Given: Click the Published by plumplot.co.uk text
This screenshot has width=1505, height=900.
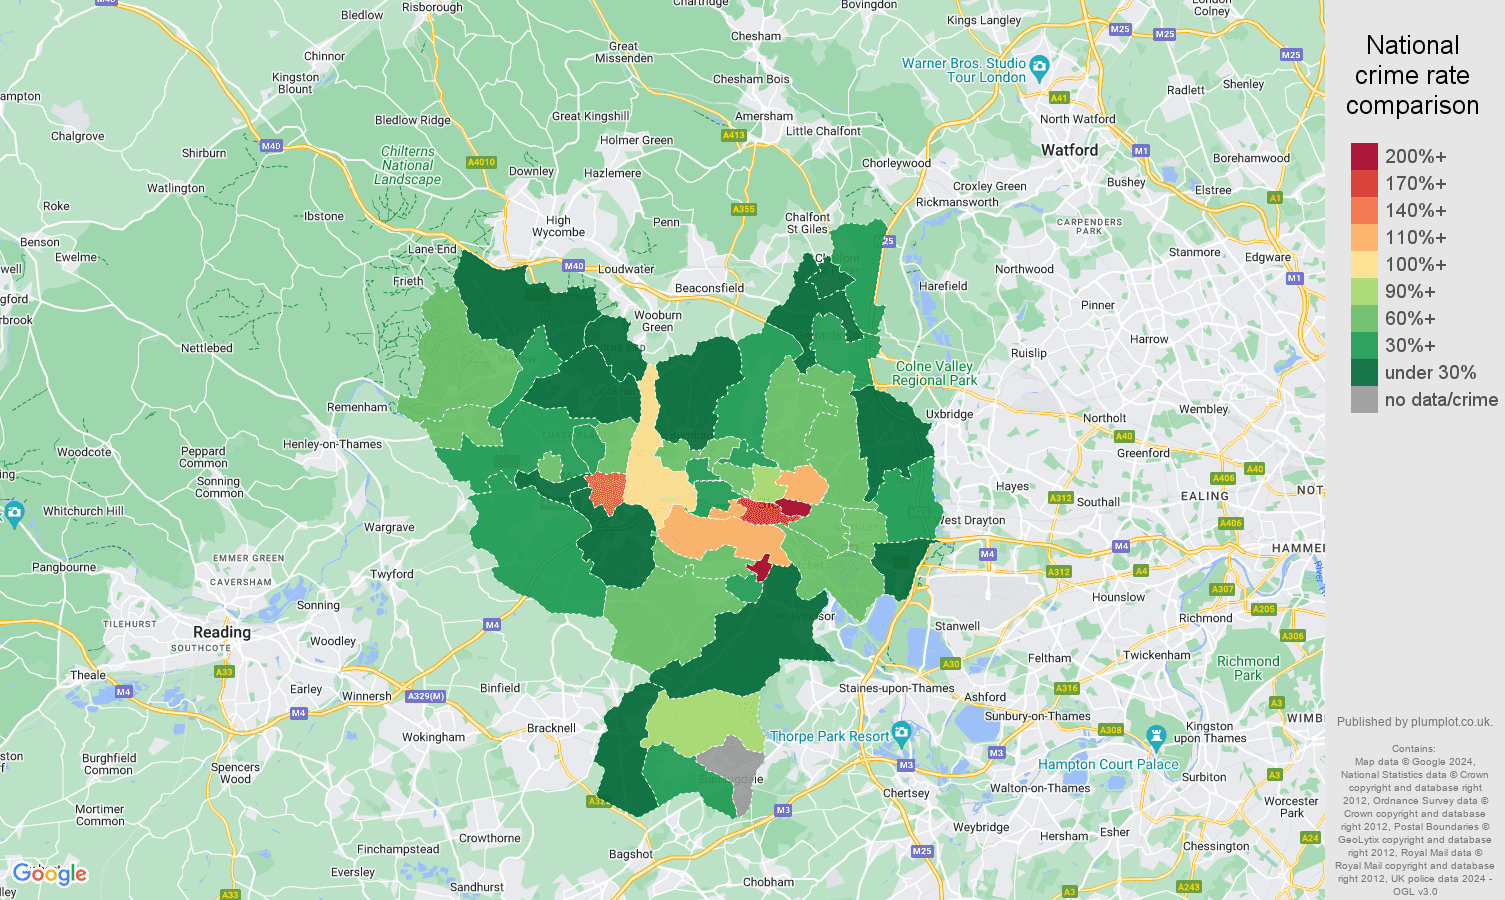Looking at the screenshot, I should [x=1414, y=721].
